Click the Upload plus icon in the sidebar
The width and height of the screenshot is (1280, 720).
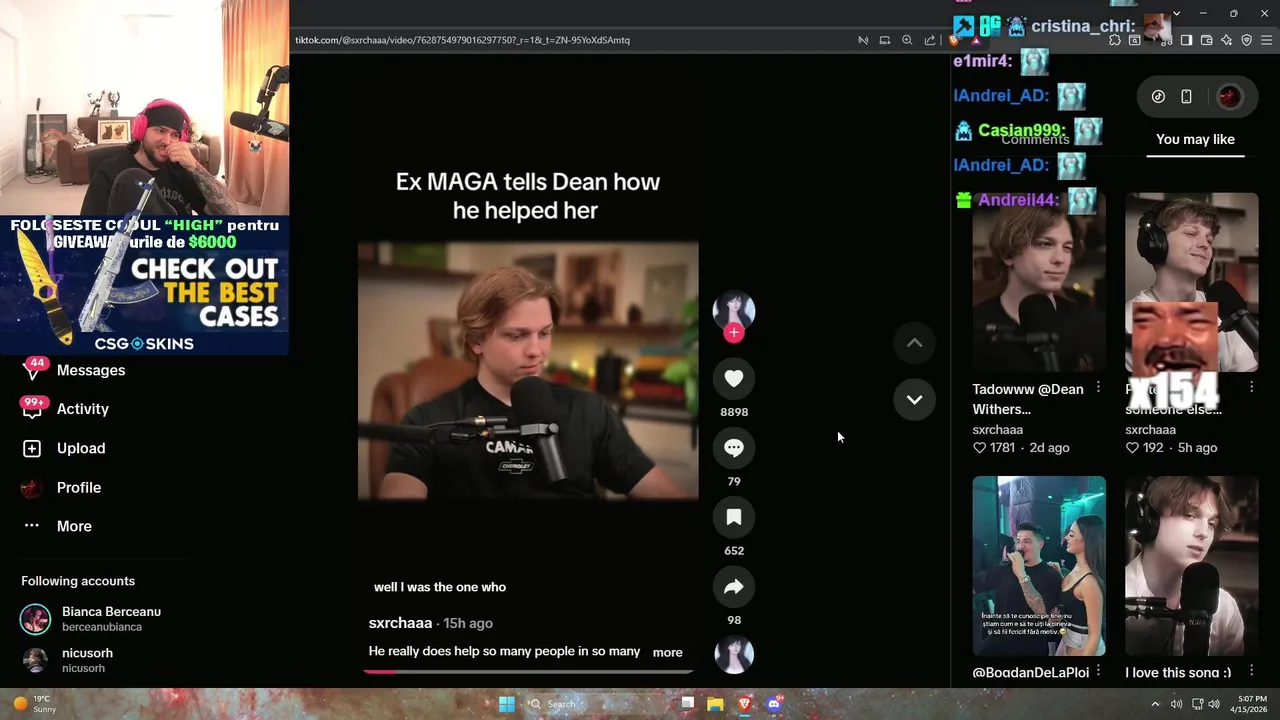click(32, 448)
